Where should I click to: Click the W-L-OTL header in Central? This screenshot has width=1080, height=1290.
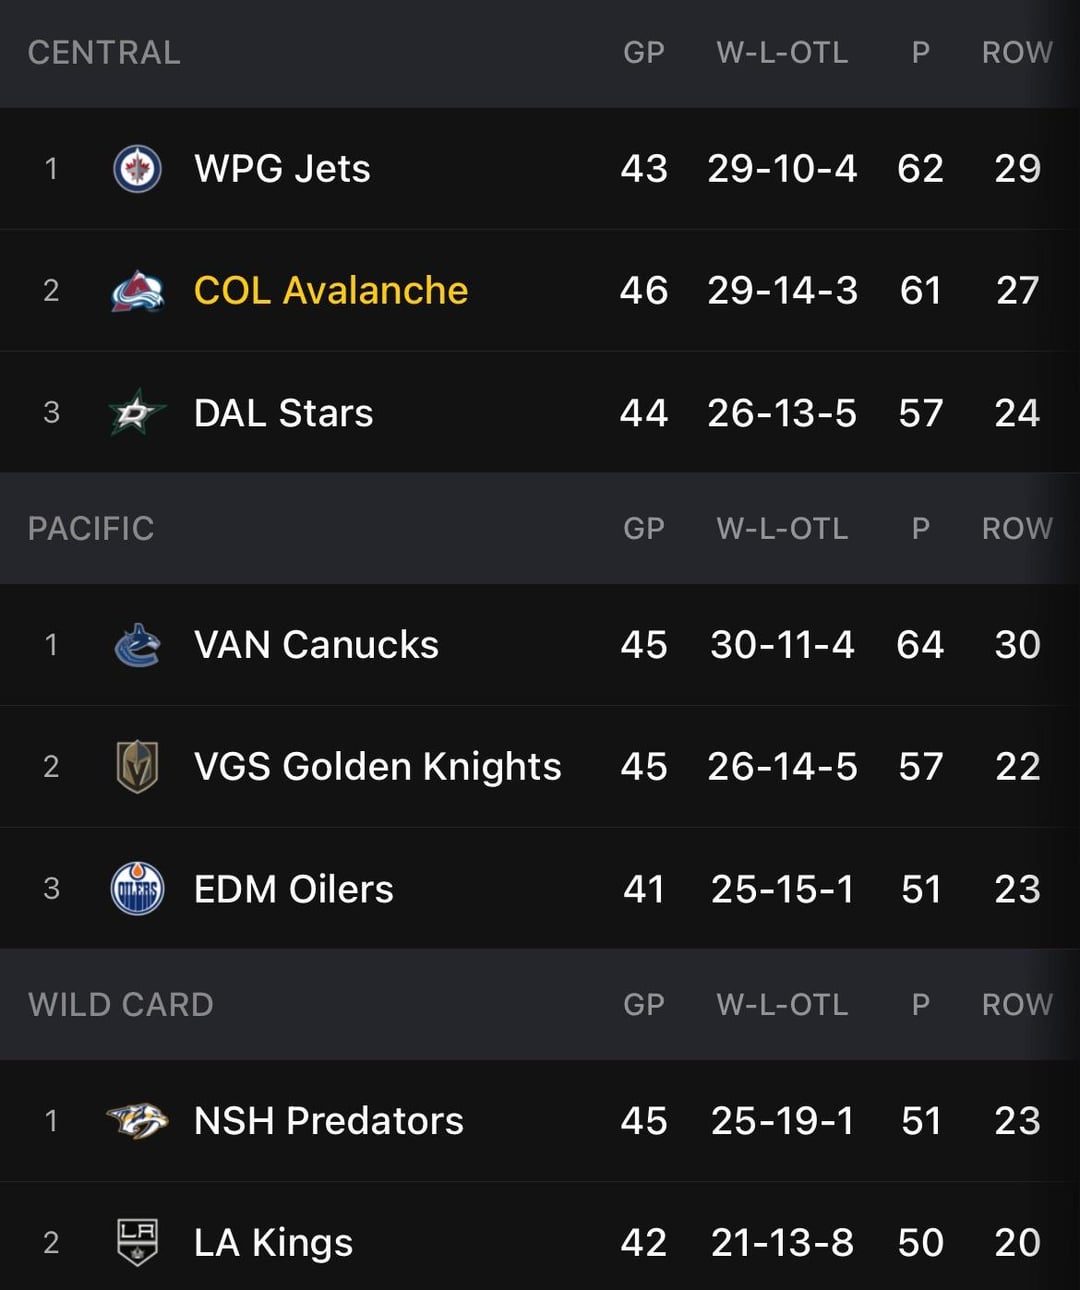click(x=782, y=53)
